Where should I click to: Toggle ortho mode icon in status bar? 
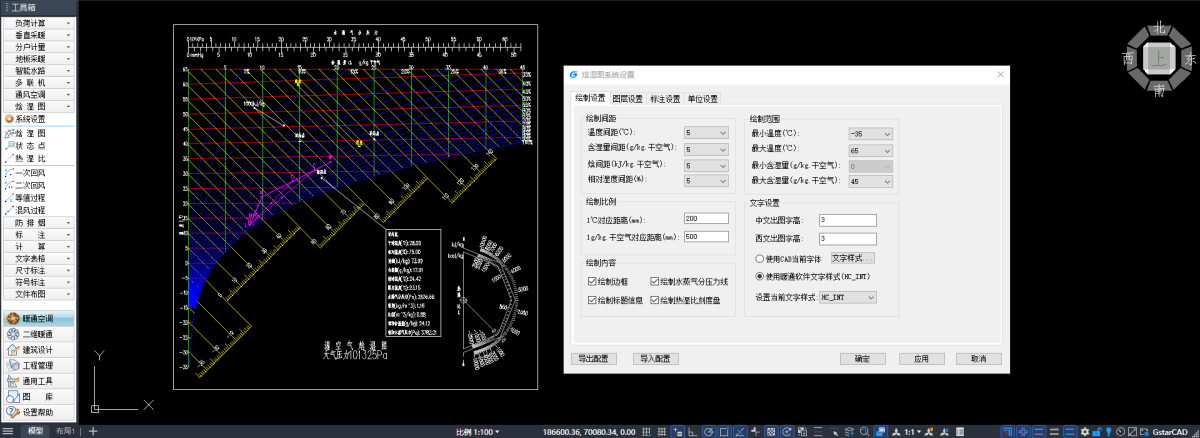tap(693, 431)
